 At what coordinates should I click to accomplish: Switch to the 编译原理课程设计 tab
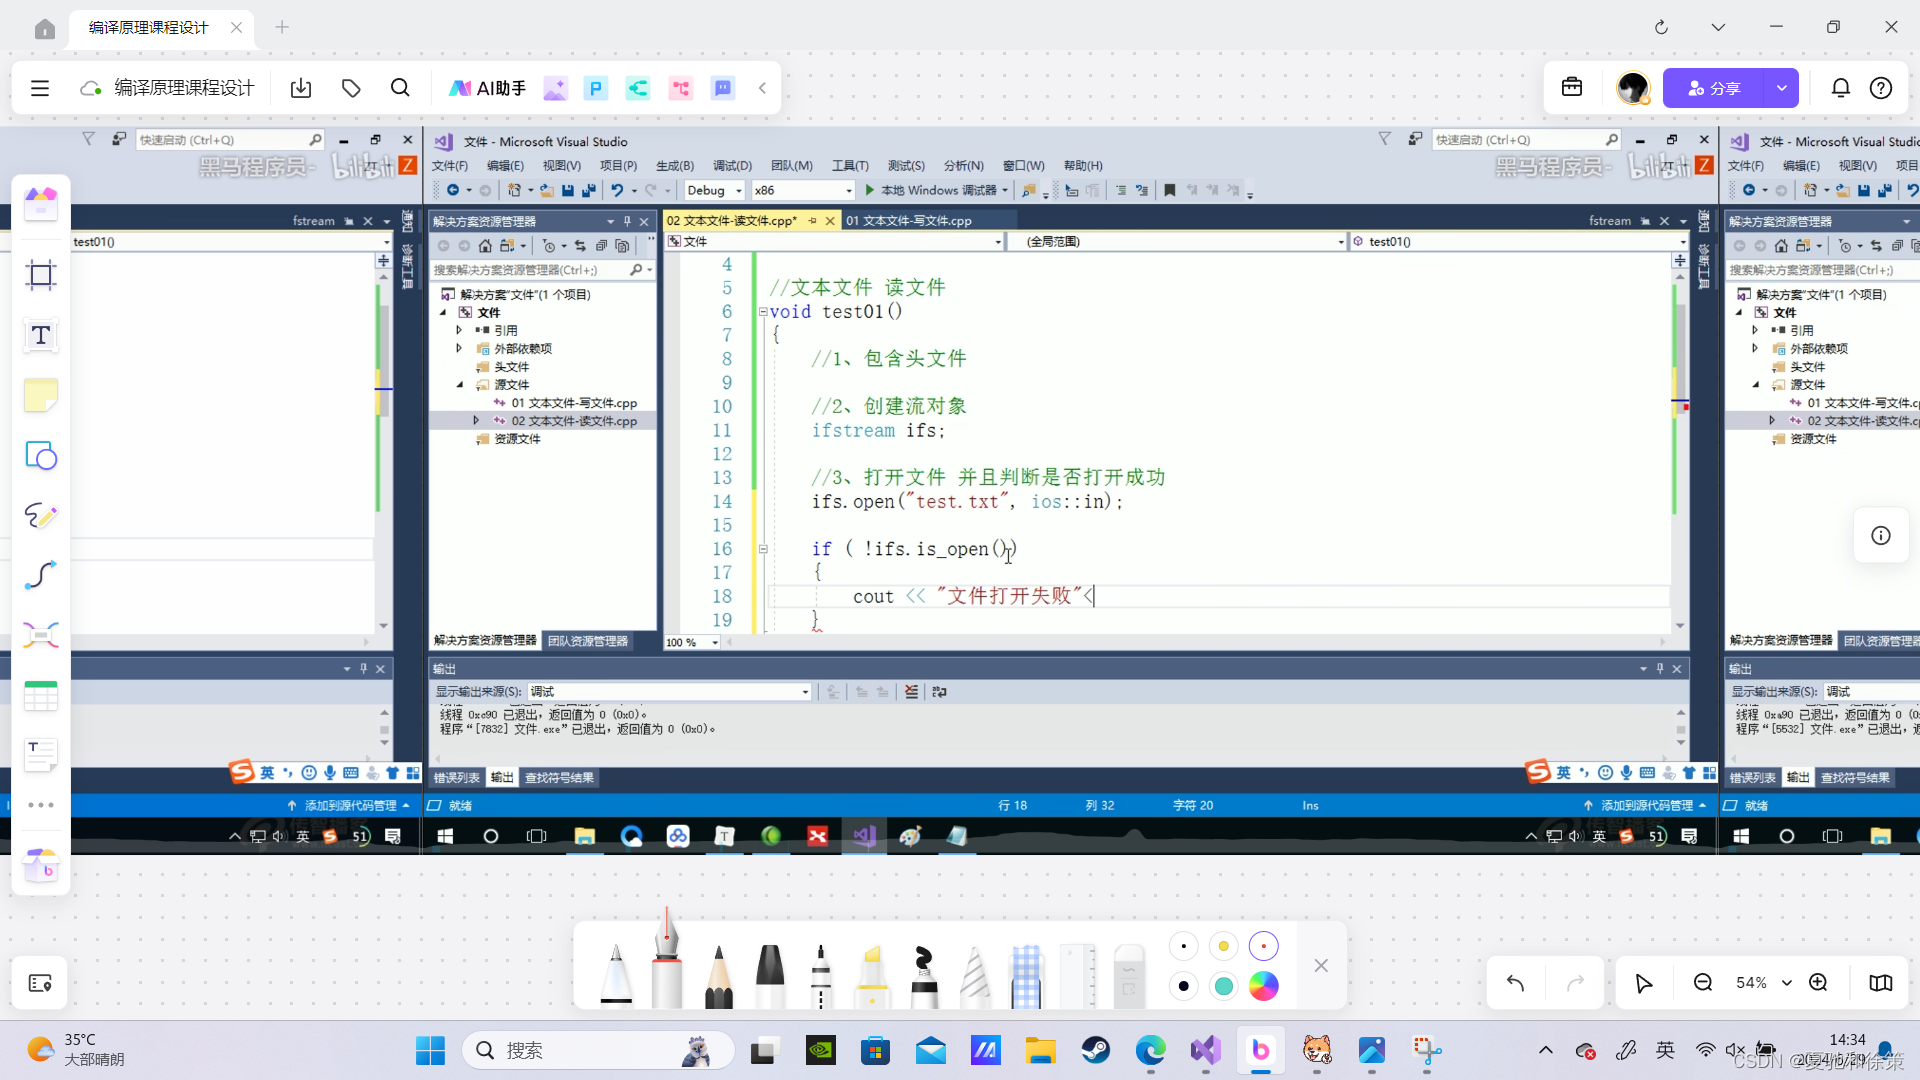coord(150,27)
